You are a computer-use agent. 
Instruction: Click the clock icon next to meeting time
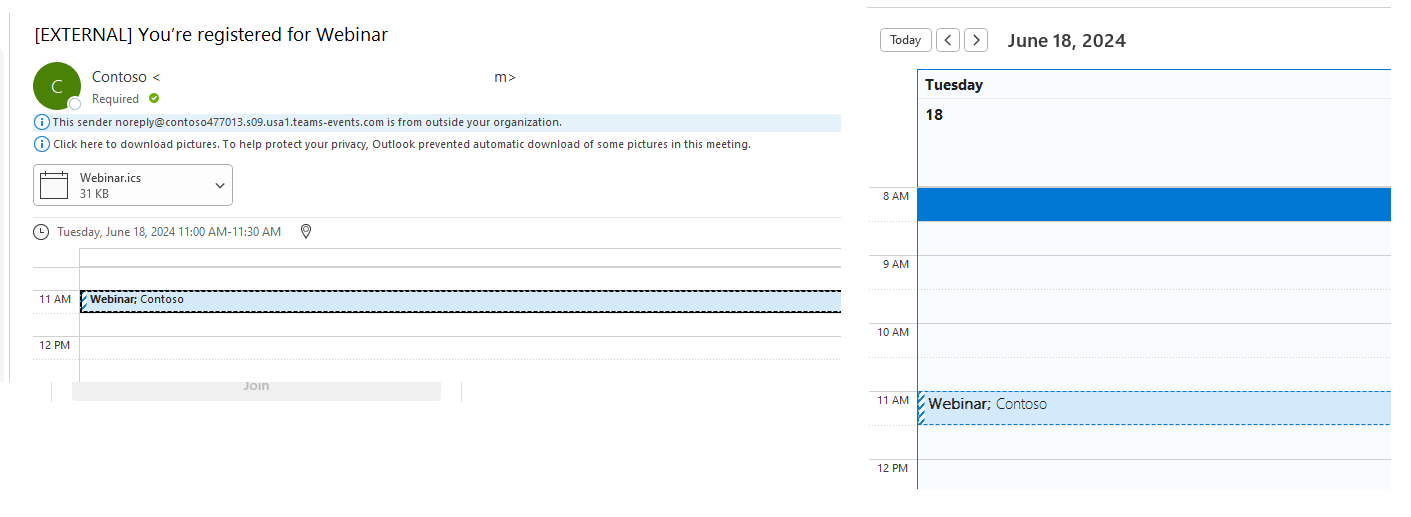41,232
